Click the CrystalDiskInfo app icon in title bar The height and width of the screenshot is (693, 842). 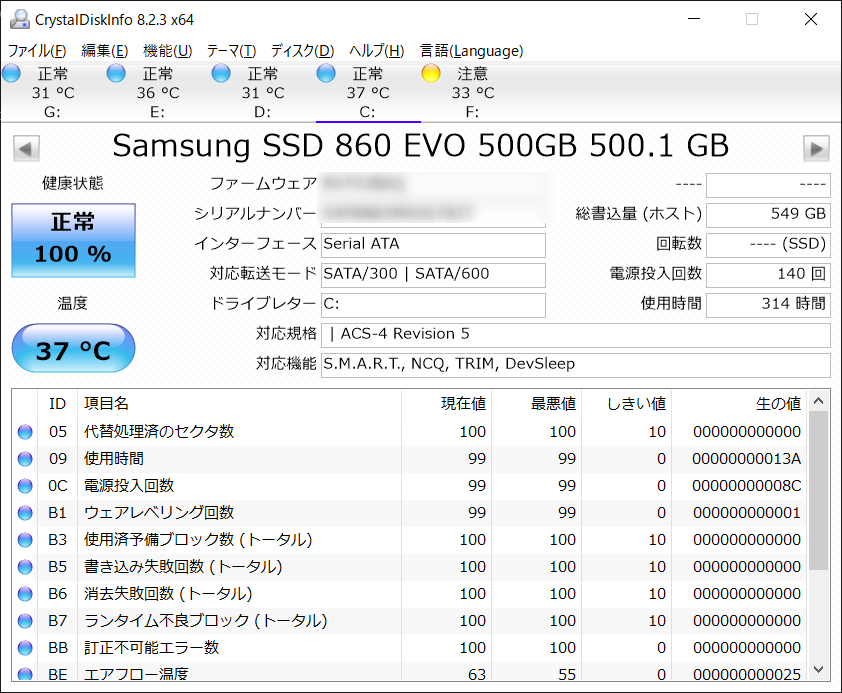coord(19,19)
